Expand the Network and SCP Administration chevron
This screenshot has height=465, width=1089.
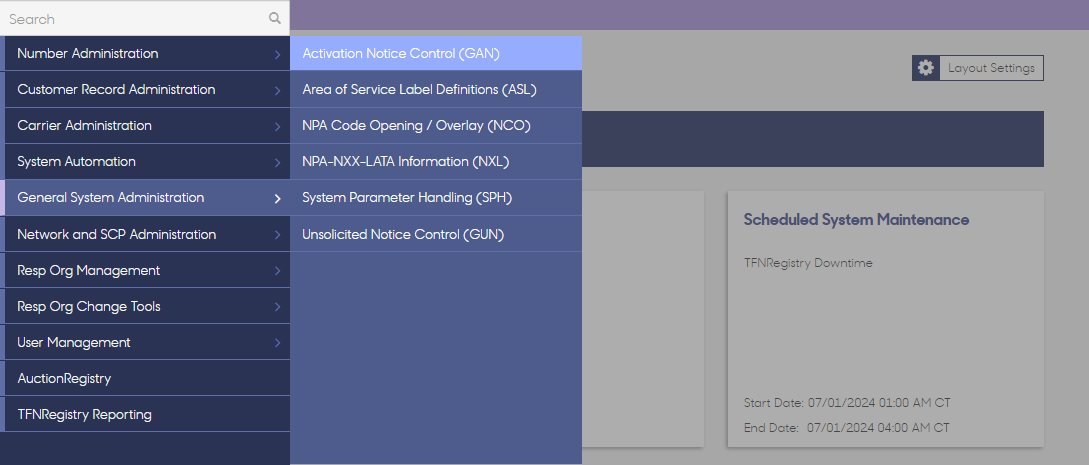pyautogui.click(x=277, y=235)
